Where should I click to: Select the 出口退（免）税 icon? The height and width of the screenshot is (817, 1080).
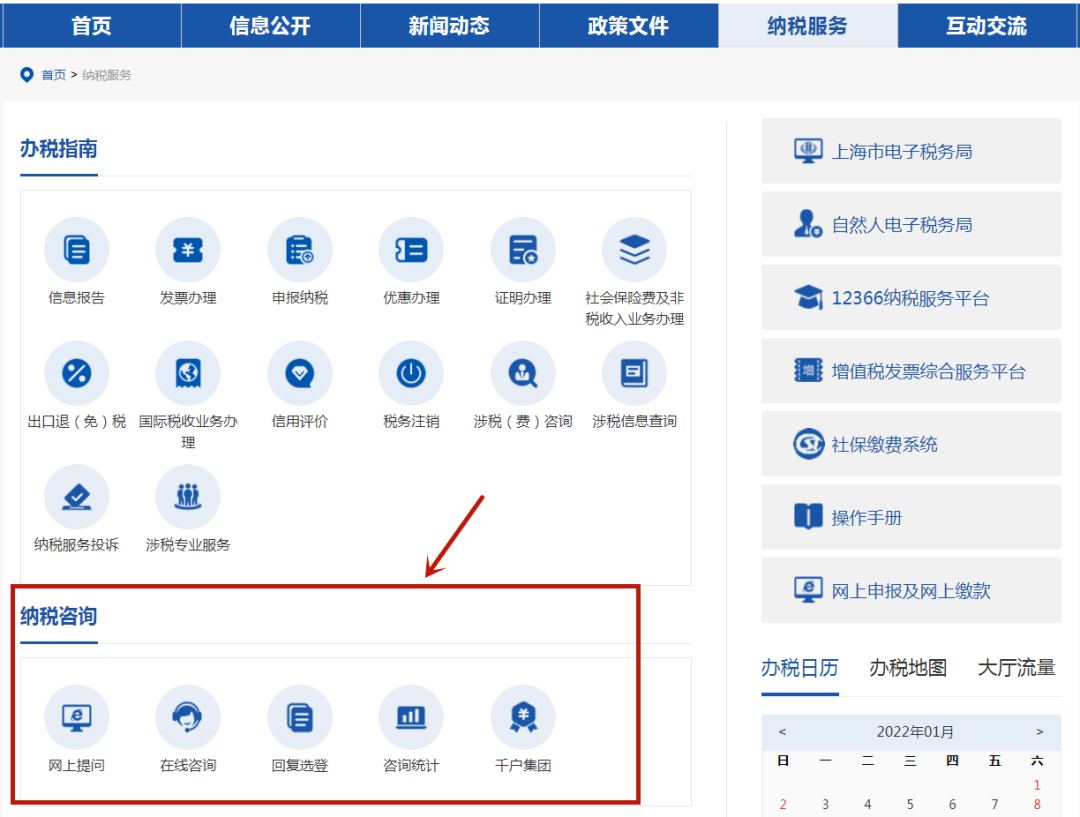tap(76, 373)
